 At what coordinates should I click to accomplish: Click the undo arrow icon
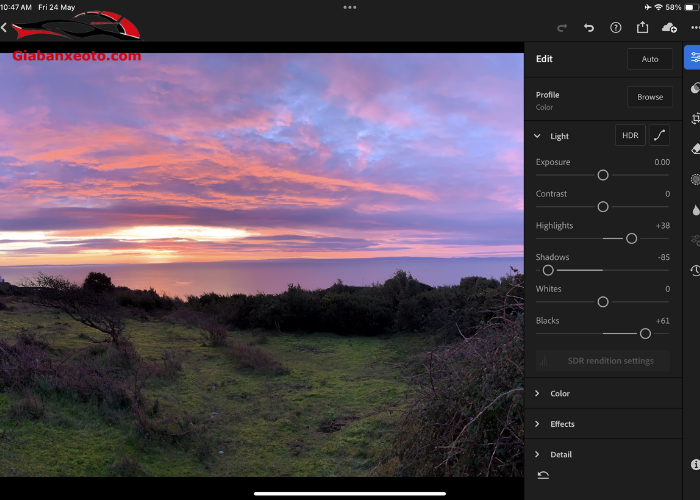(x=589, y=28)
